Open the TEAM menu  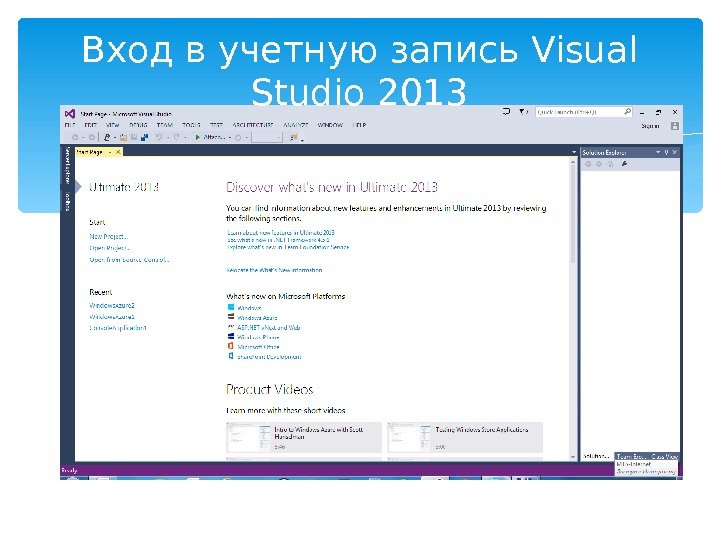pyautogui.click(x=165, y=125)
